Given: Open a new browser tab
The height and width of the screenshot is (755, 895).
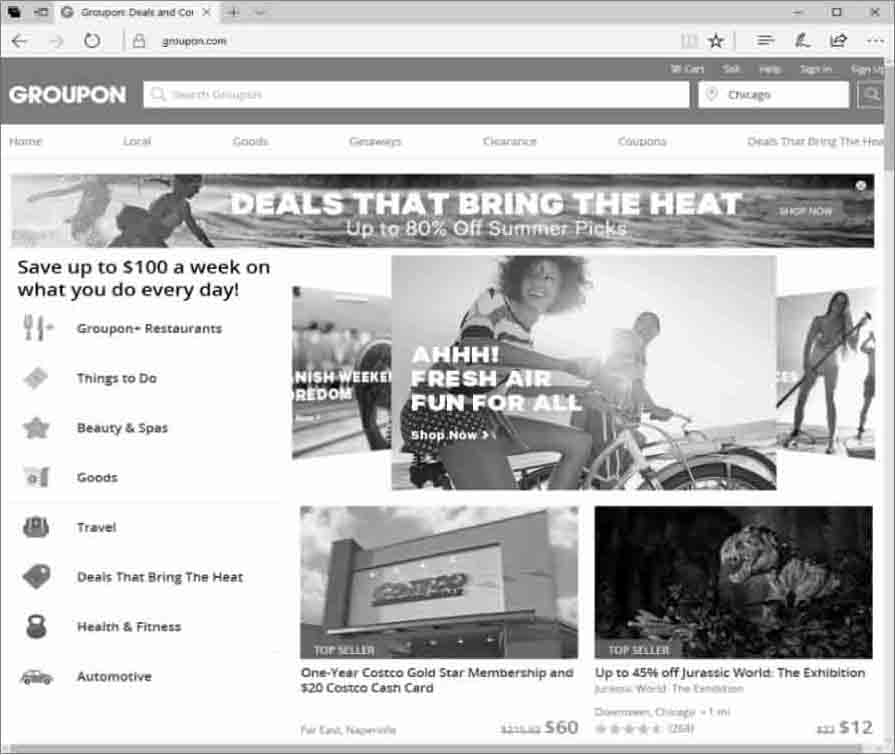Looking at the screenshot, I should [x=233, y=12].
